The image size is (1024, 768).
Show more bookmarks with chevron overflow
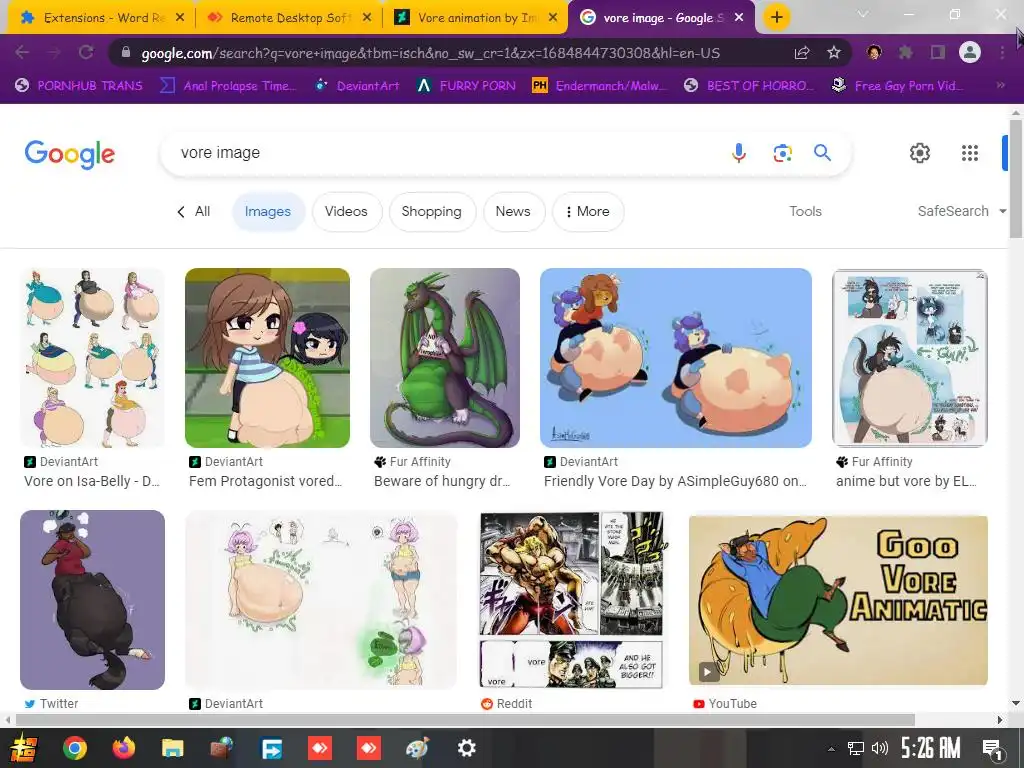[1000, 85]
